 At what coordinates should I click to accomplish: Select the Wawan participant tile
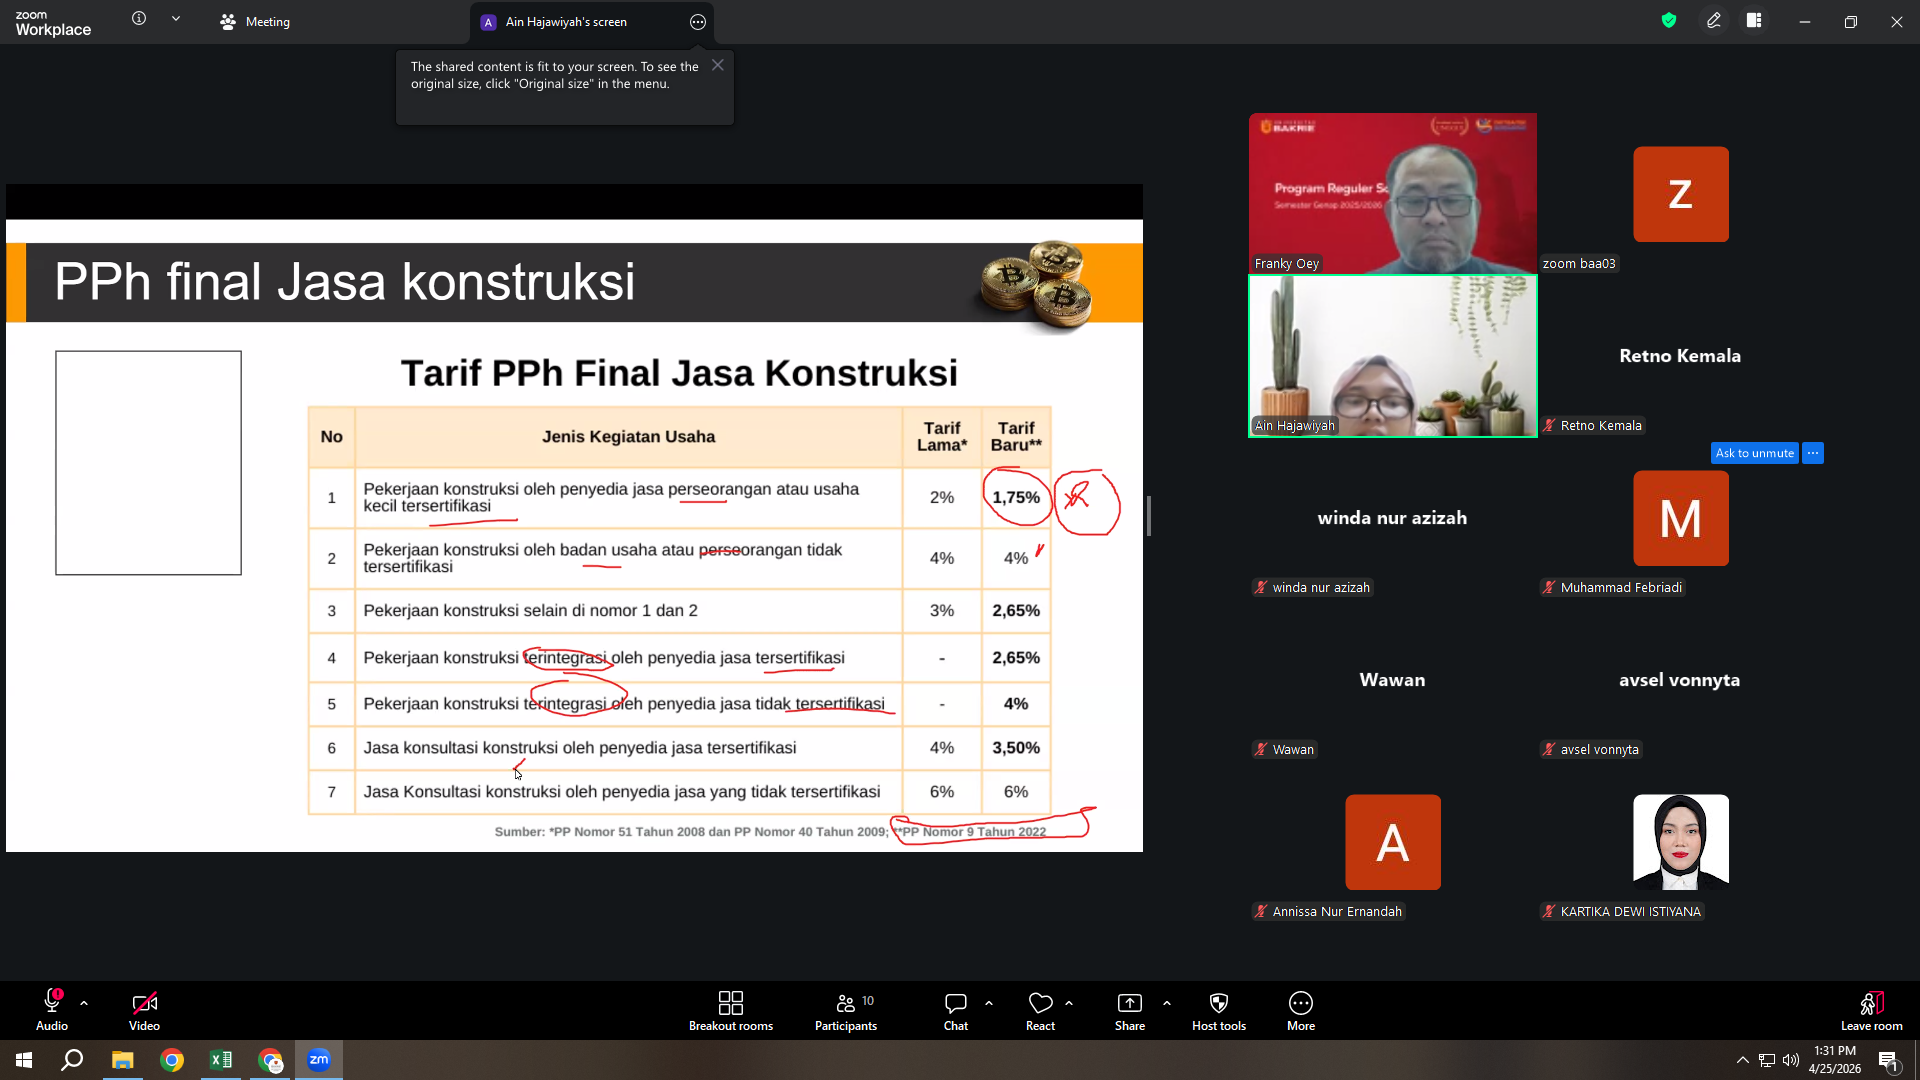coord(1393,680)
